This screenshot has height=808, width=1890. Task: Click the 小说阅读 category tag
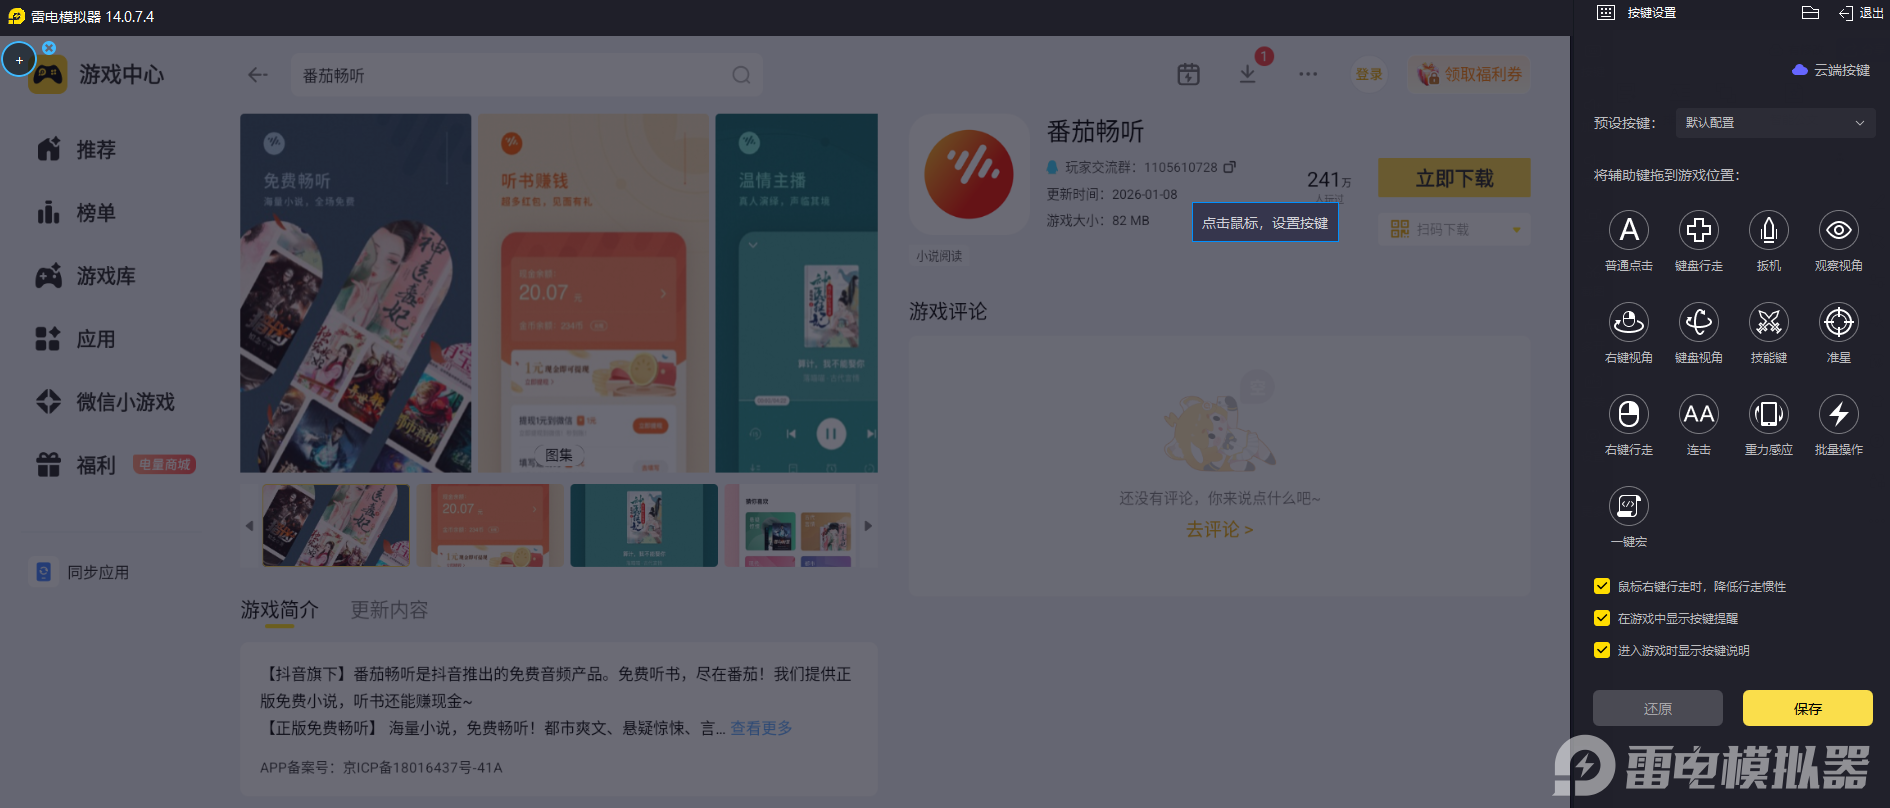[939, 256]
